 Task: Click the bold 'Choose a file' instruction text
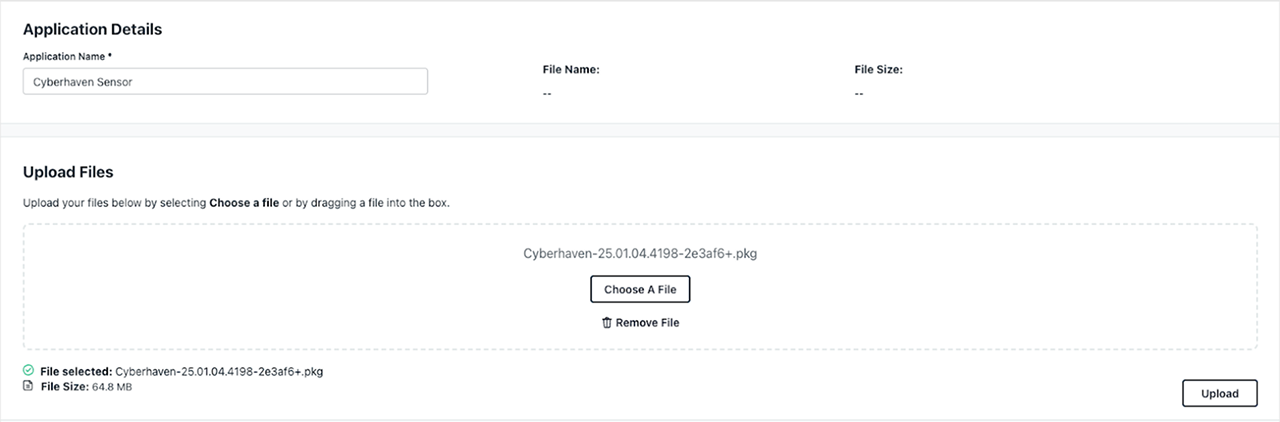coord(244,203)
